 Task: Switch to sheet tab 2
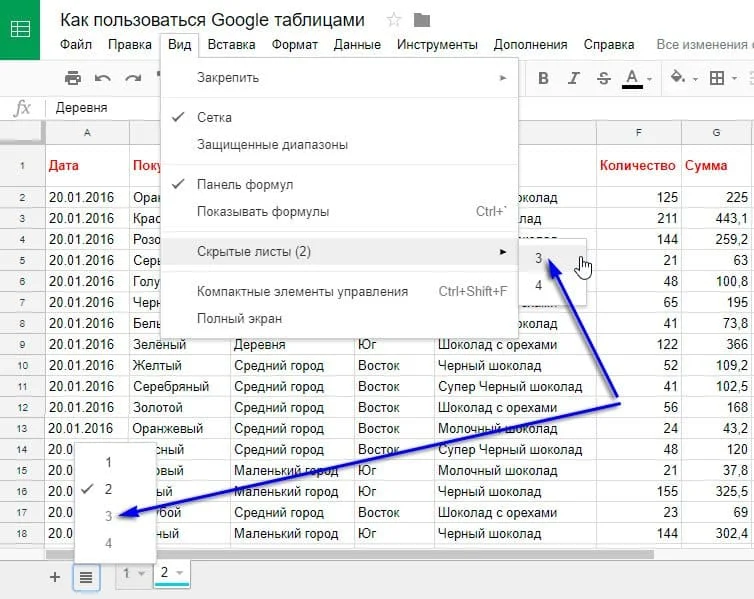point(164,572)
